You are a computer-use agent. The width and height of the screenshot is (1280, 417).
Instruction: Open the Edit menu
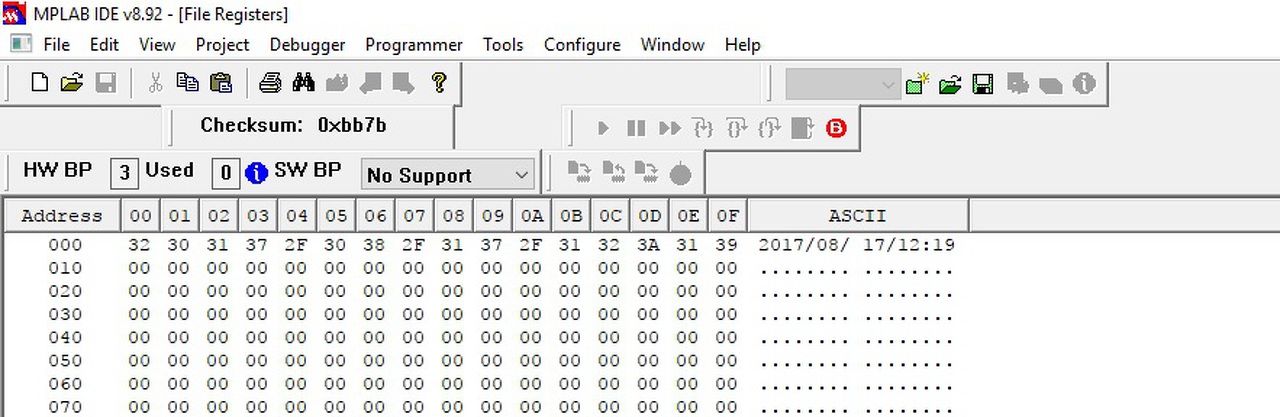[104, 45]
